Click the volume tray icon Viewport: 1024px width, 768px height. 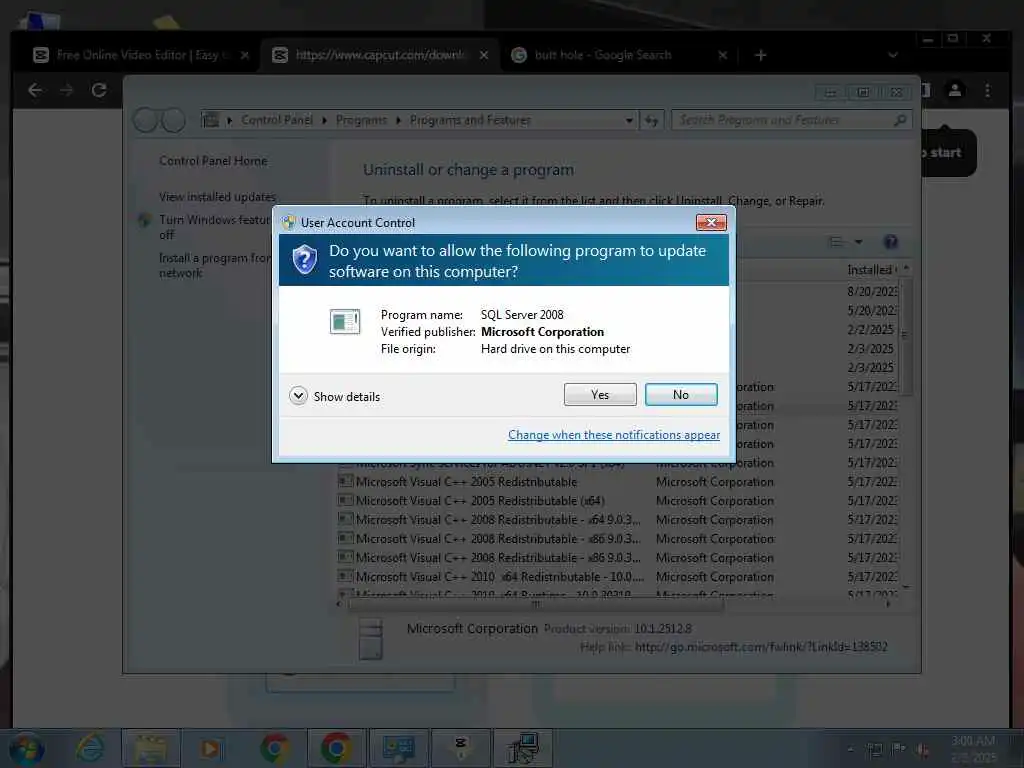(923, 749)
